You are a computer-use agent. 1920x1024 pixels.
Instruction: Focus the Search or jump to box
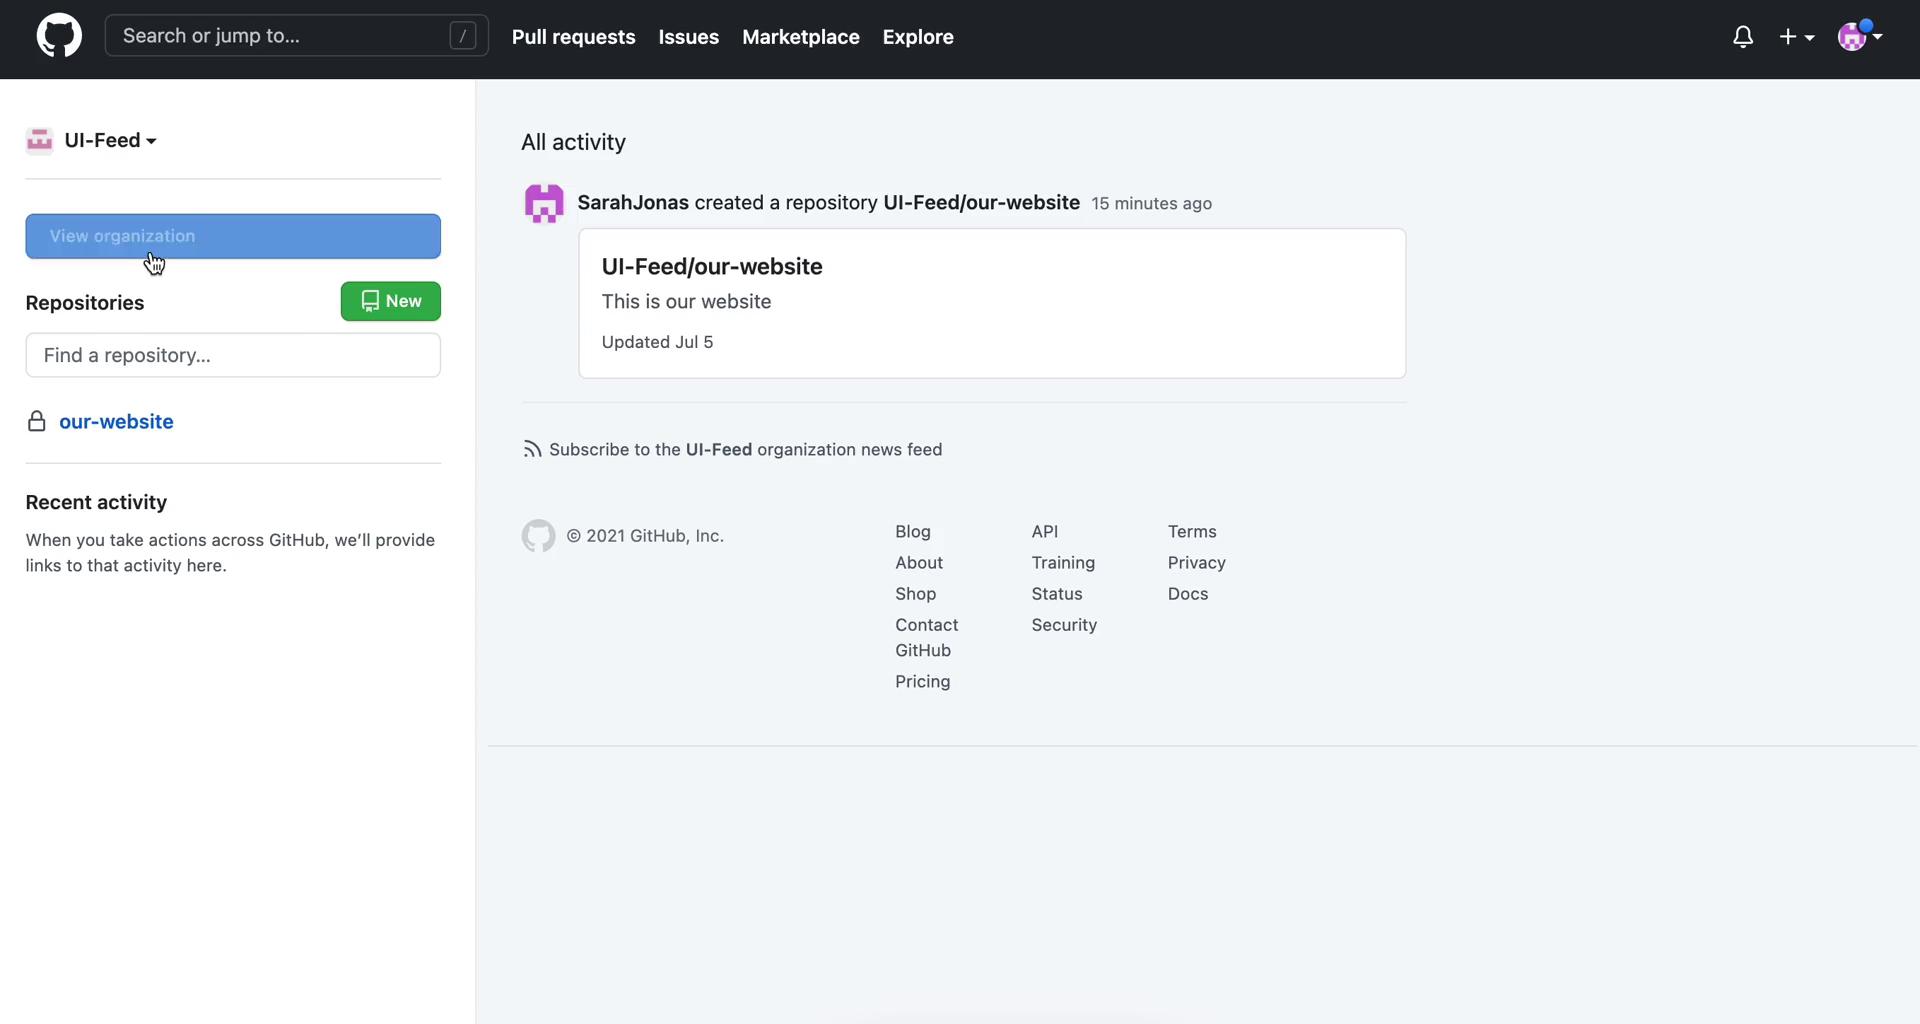click(x=297, y=36)
